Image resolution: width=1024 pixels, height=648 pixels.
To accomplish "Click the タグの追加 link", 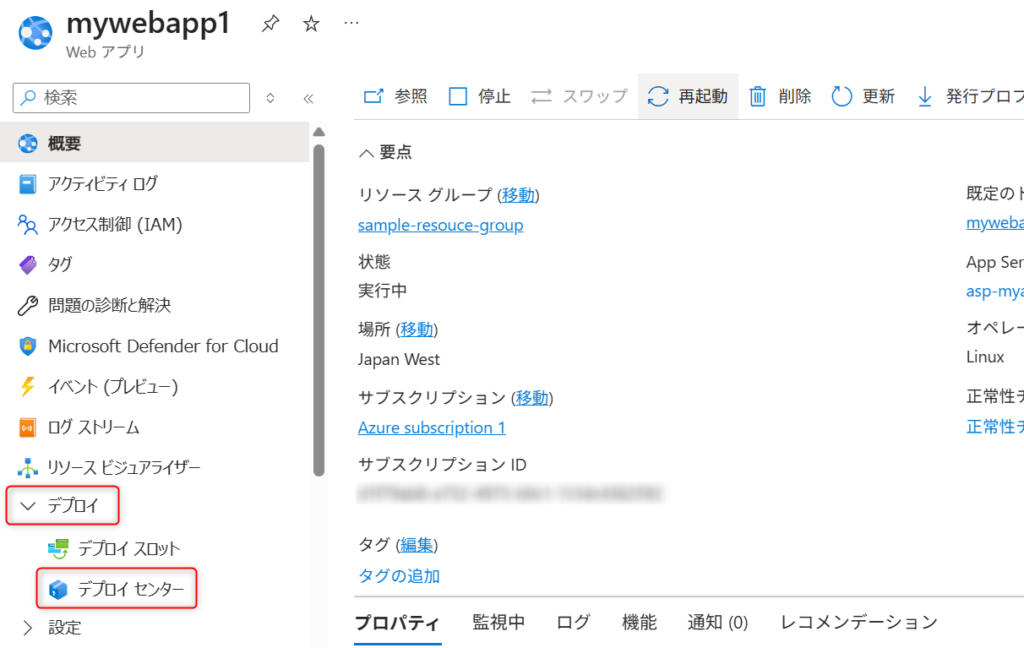I will click(x=399, y=576).
